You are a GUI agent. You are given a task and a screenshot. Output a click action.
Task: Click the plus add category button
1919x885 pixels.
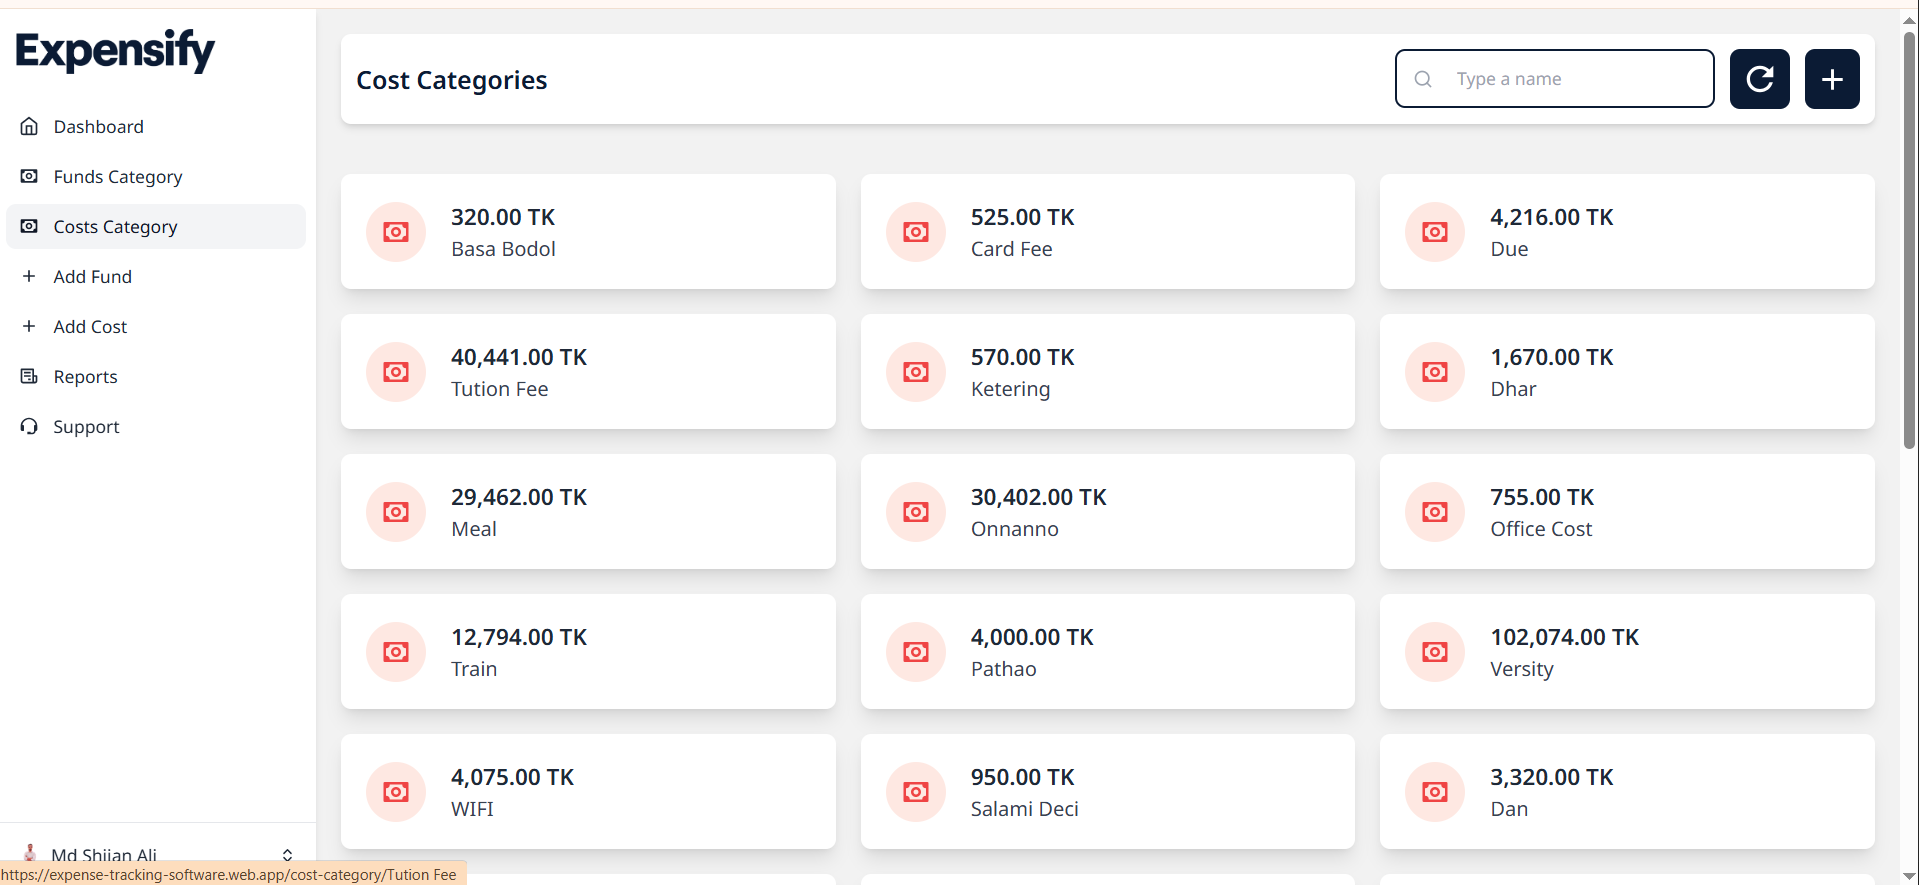pyautogui.click(x=1832, y=79)
